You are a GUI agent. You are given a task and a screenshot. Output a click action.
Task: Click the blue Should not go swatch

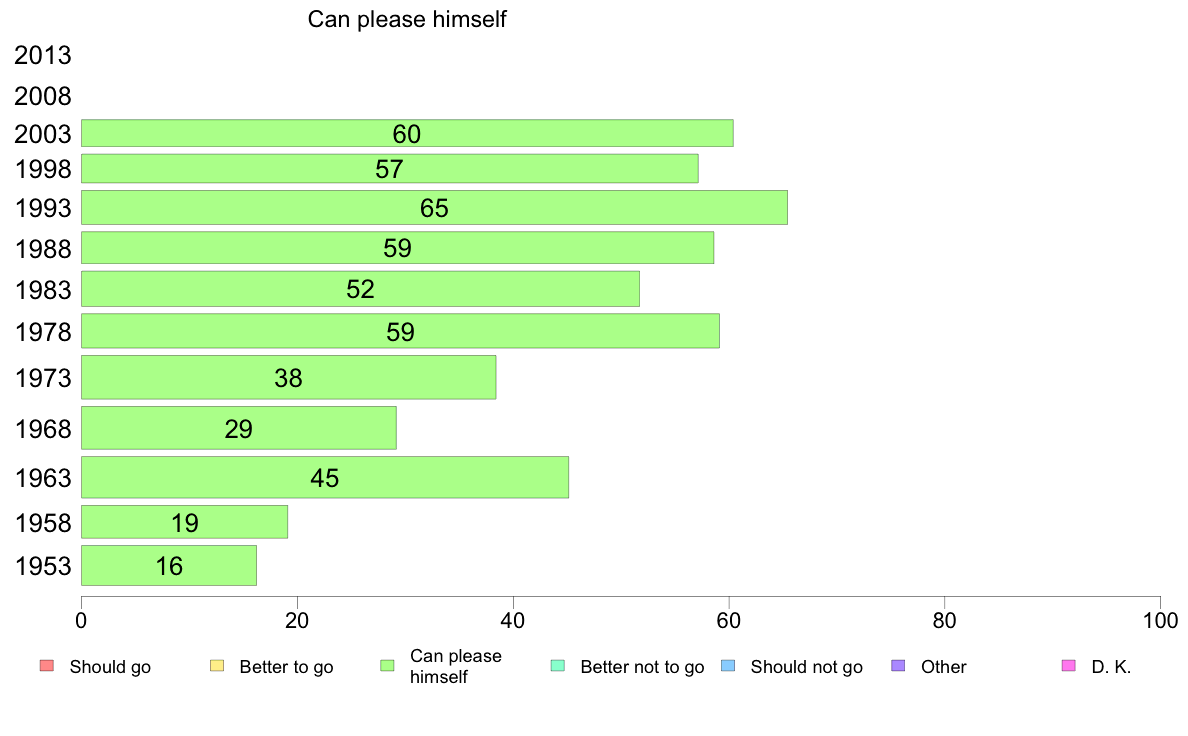pos(728,666)
